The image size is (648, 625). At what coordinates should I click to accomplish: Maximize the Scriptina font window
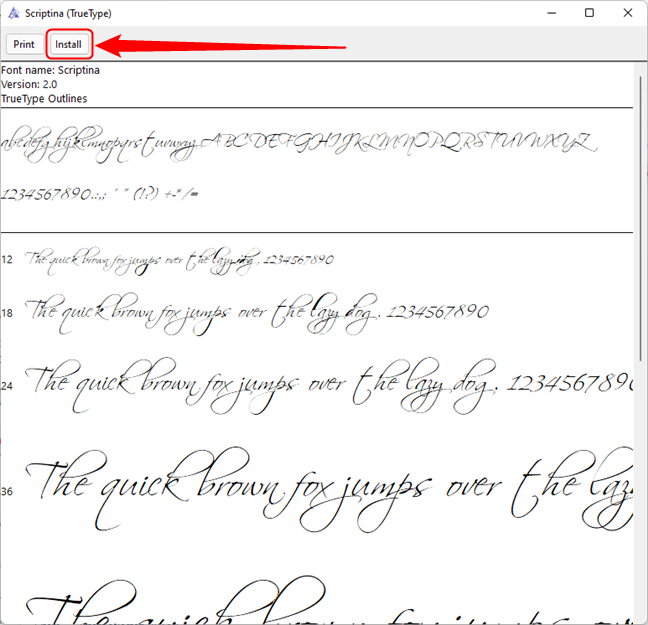click(x=590, y=13)
